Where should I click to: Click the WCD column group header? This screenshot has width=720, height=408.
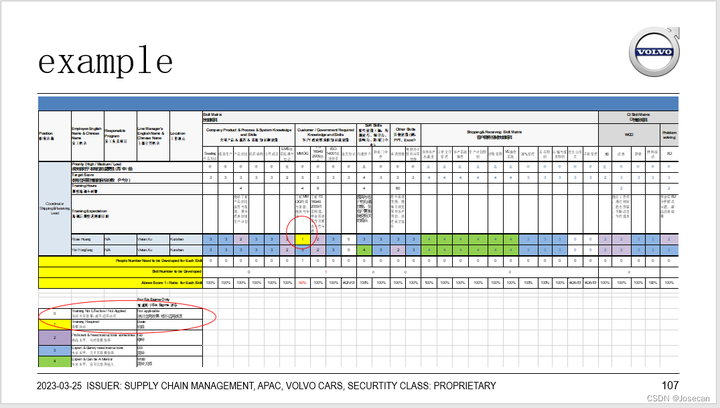[x=629, y=135]
